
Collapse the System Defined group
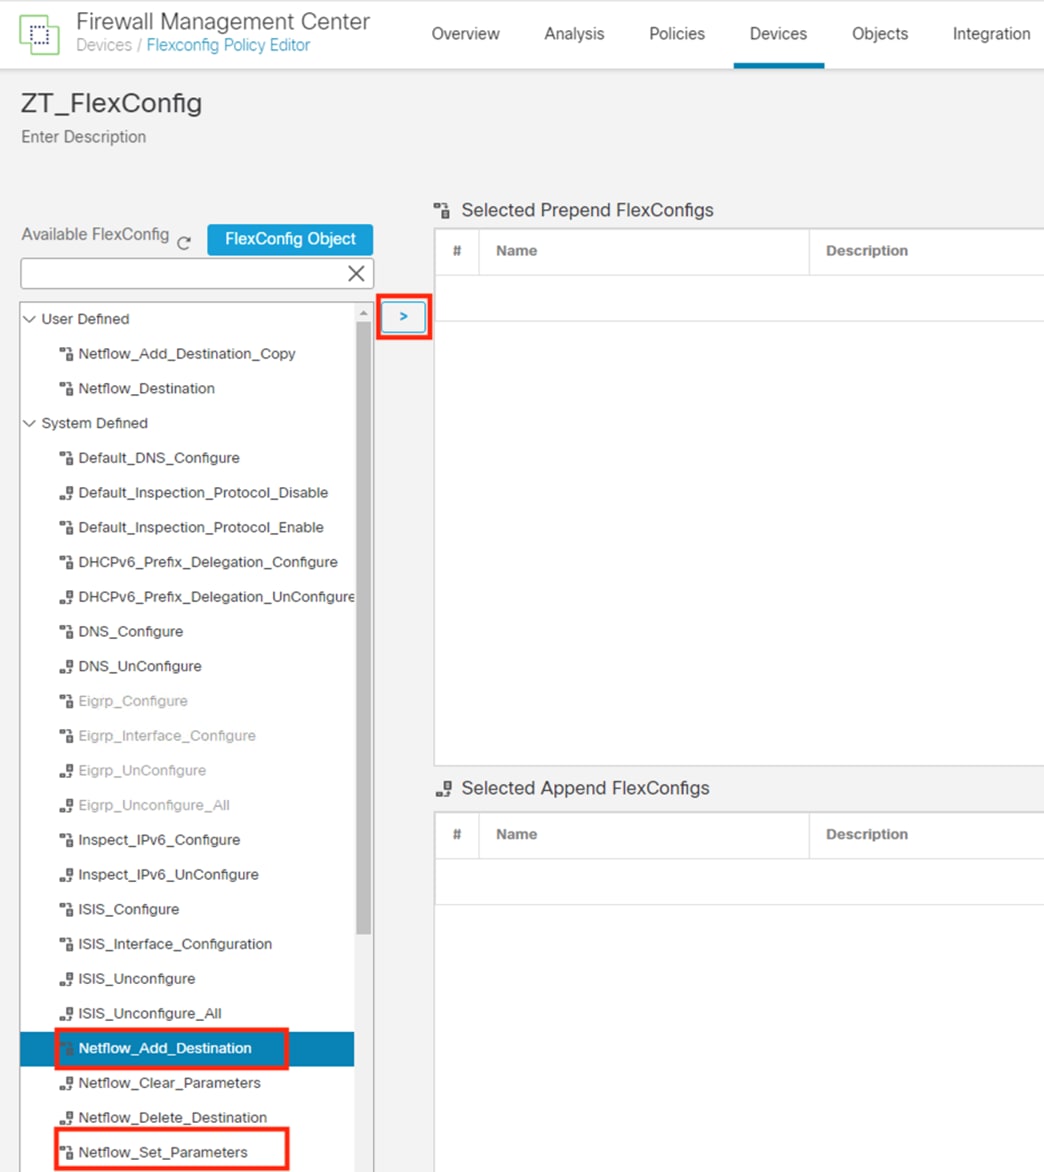30,423
